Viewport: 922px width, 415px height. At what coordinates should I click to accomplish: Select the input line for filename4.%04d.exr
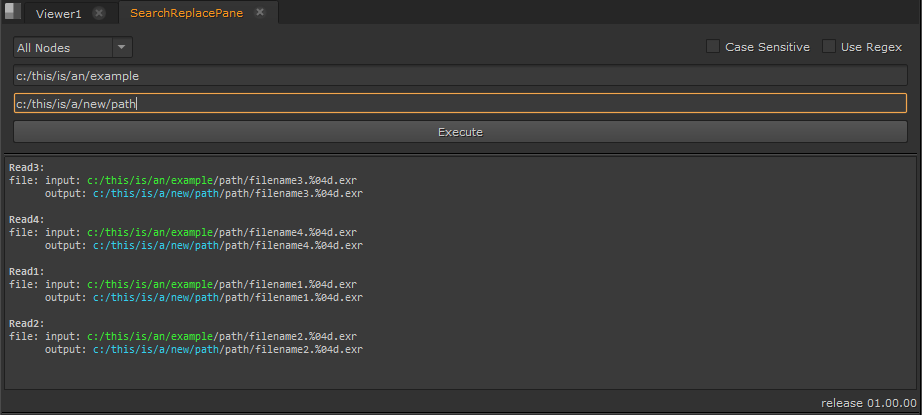click(x=183, y=232)
